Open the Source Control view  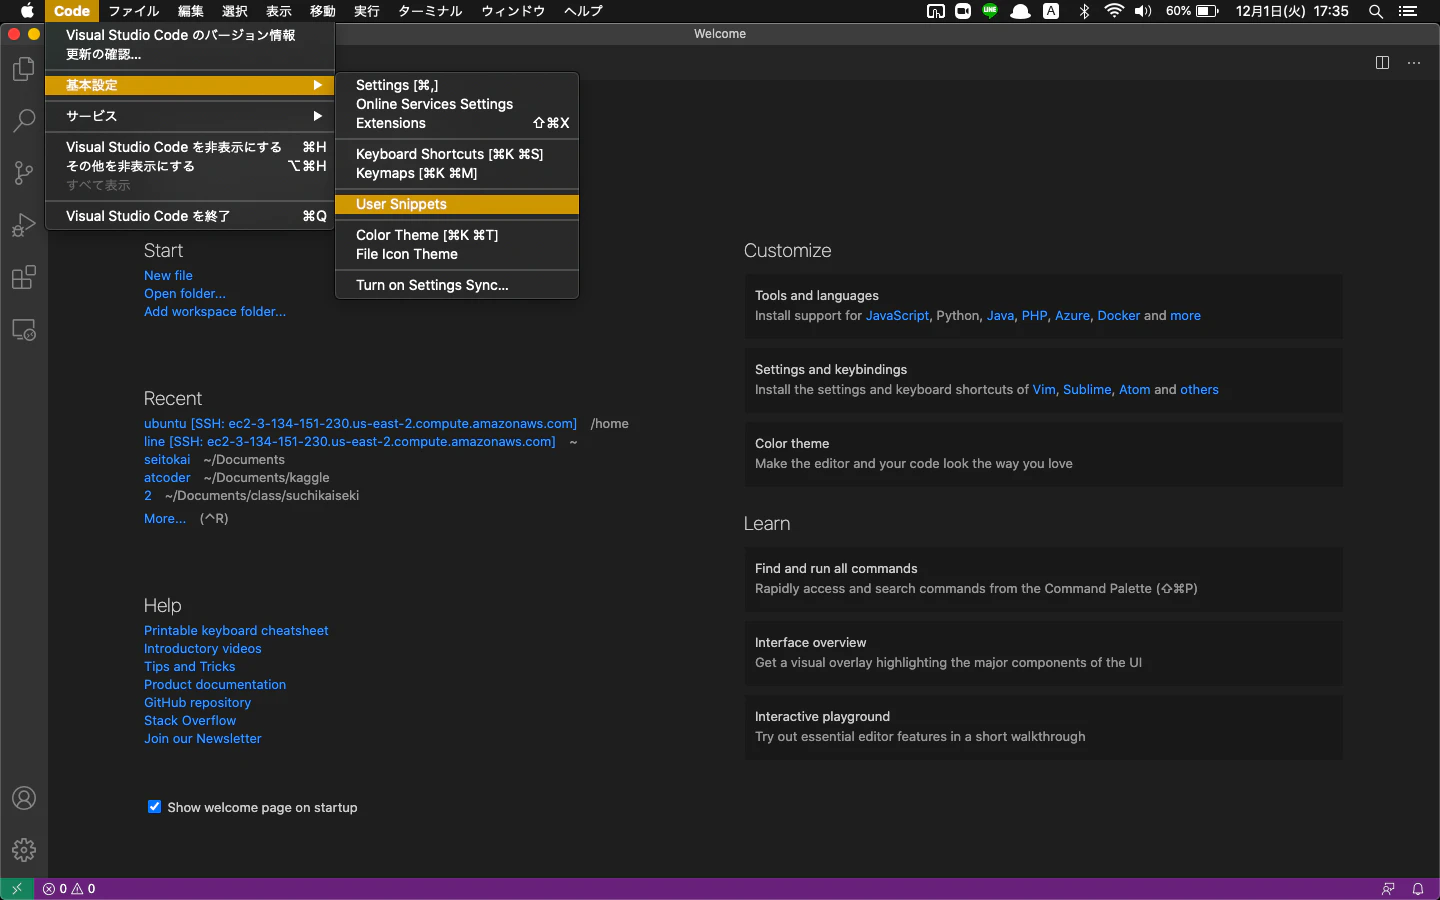23,173
